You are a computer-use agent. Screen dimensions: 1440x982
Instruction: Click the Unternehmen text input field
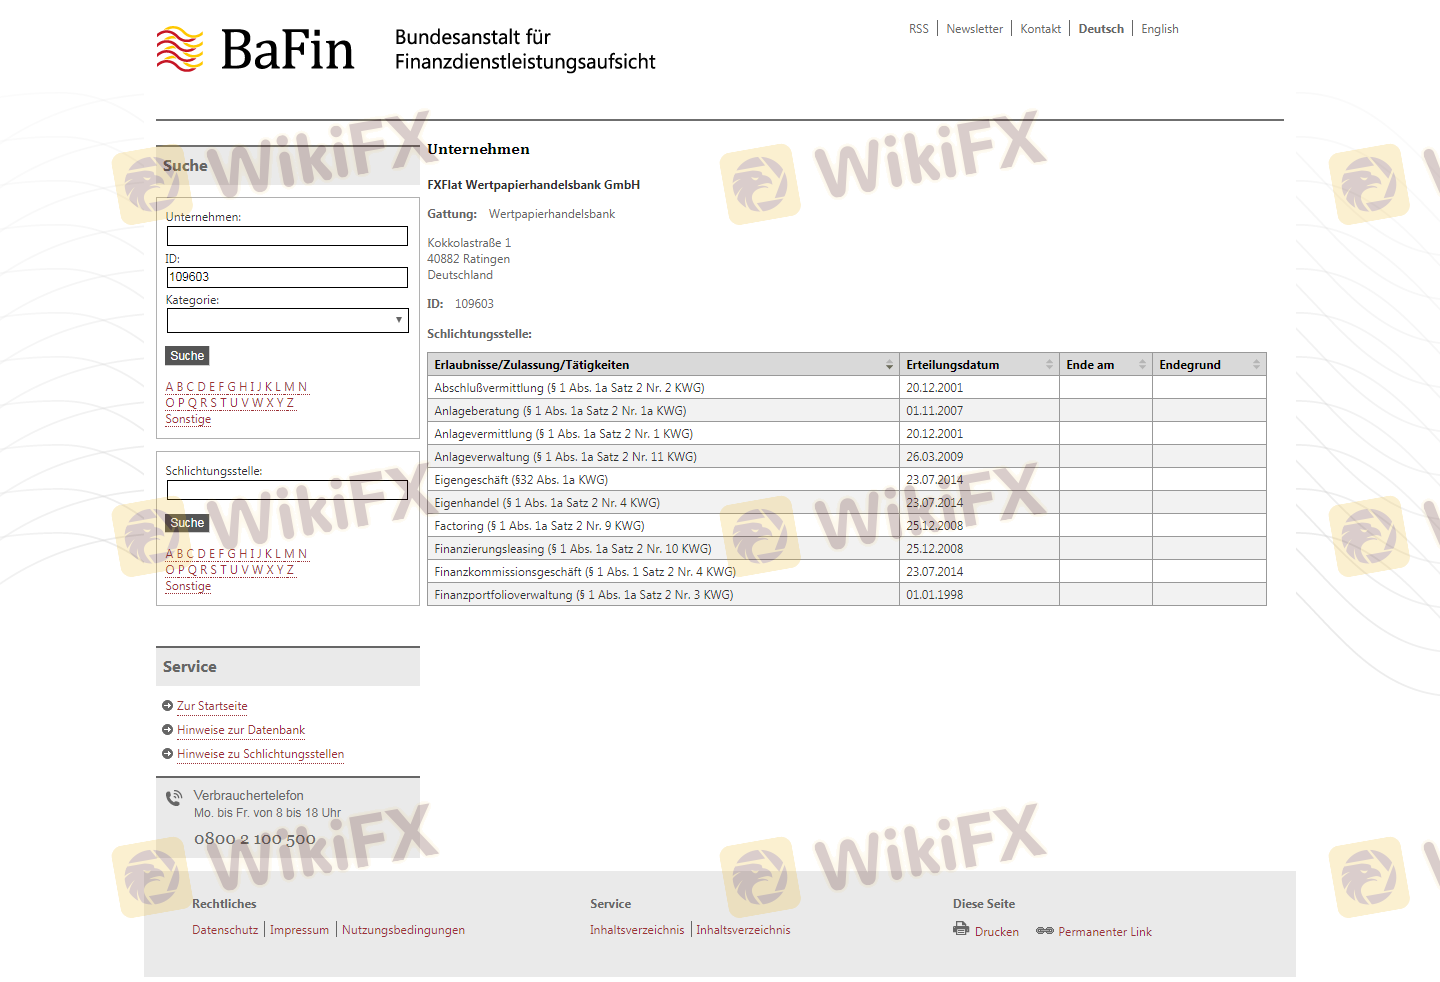coord(288,236)
